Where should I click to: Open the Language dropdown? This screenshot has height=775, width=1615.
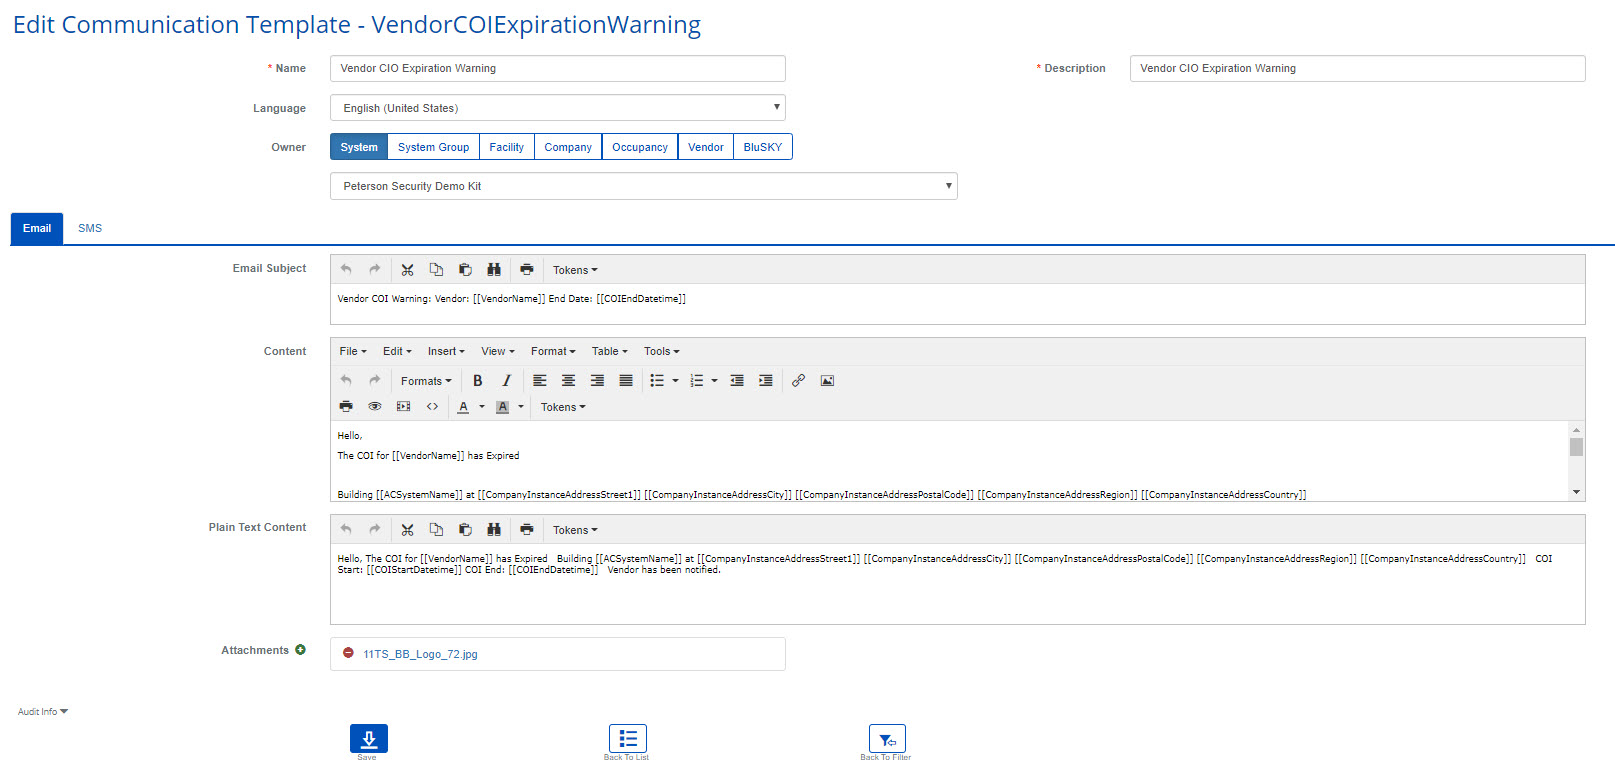558,108
